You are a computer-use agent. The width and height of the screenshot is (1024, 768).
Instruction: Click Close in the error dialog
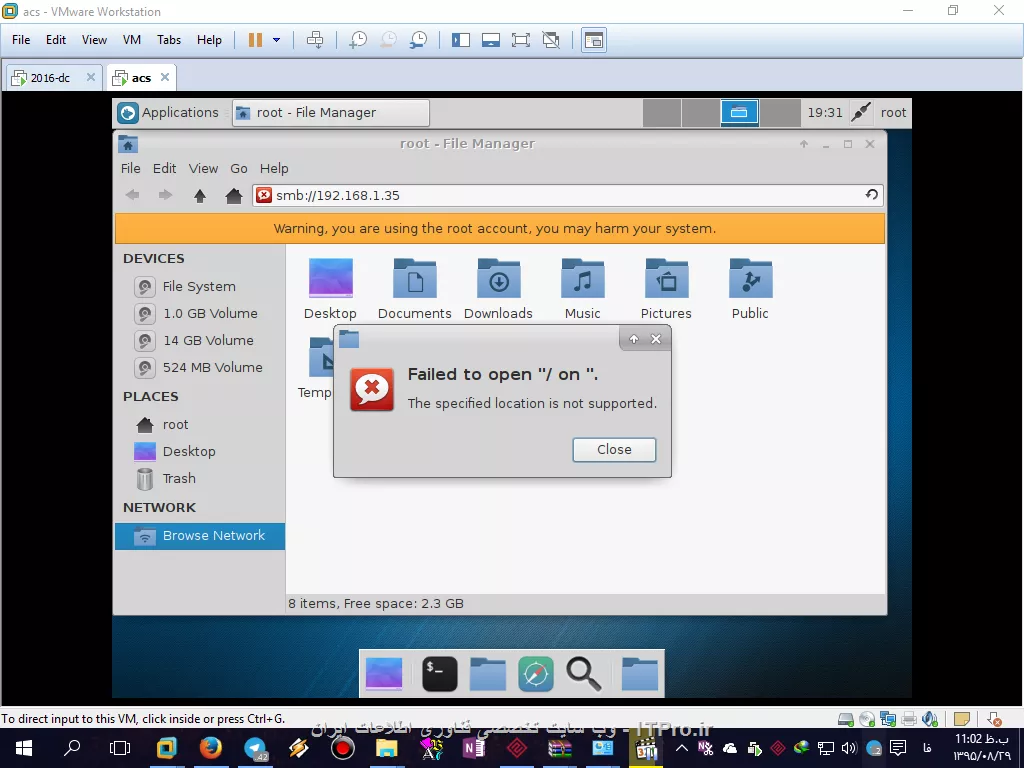614,449
